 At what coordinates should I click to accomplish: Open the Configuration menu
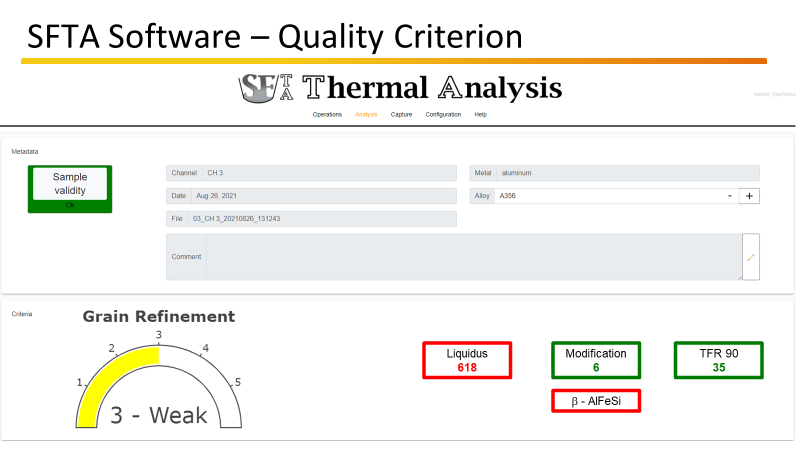443,115
